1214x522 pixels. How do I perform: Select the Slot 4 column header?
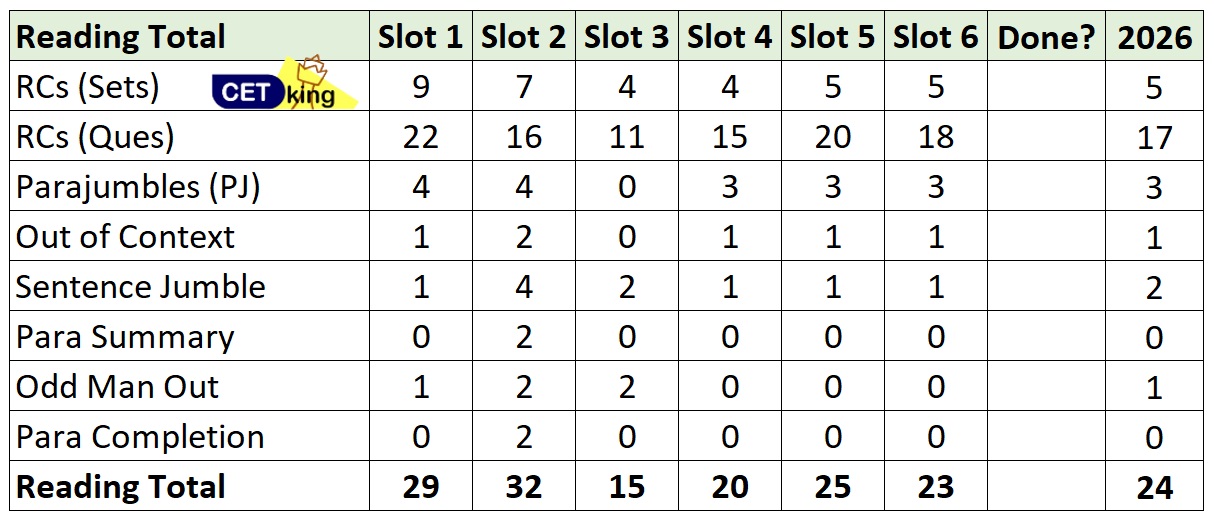730,38
